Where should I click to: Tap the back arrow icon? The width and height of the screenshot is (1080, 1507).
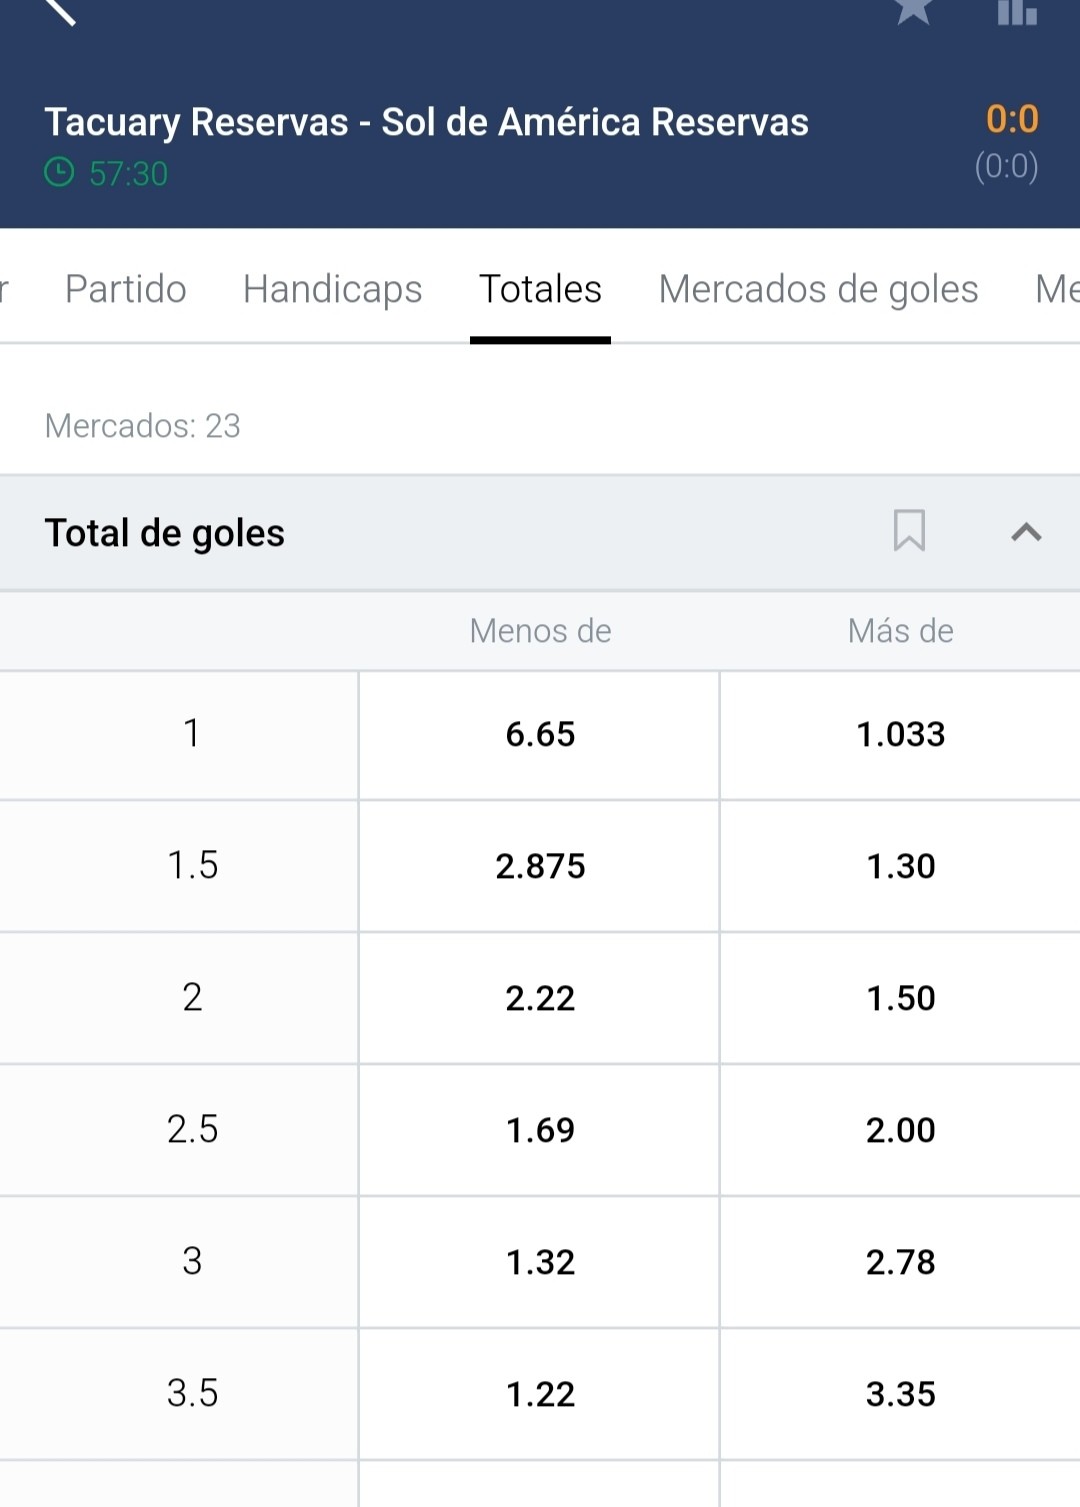click(x=60, y=10)
